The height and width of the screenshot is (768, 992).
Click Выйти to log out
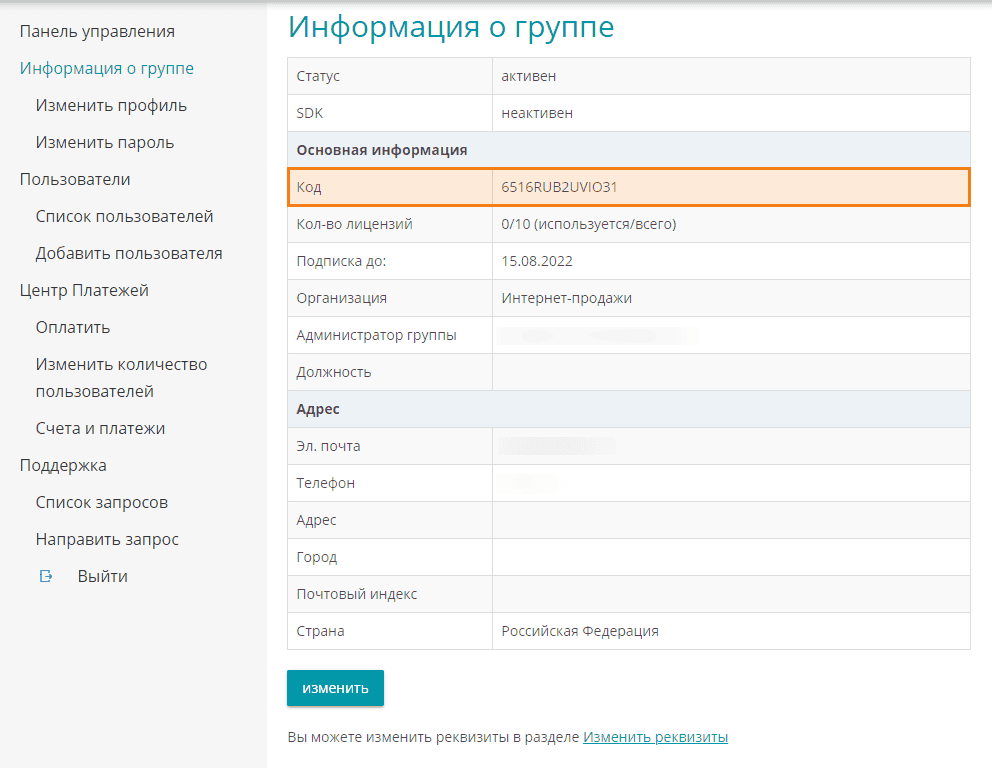click(x=102, y=576)
